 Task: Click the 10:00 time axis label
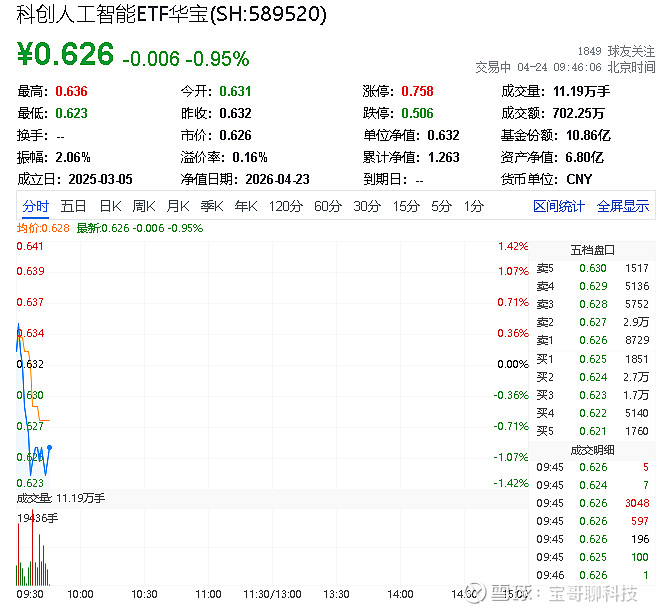(x=80, y=595)
